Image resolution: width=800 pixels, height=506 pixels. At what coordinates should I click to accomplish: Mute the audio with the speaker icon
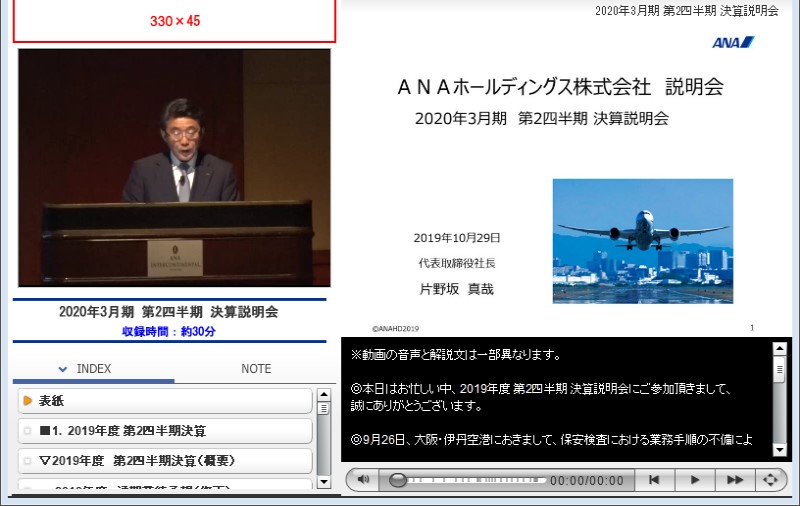pyautogui.click(x=363, y=480)
